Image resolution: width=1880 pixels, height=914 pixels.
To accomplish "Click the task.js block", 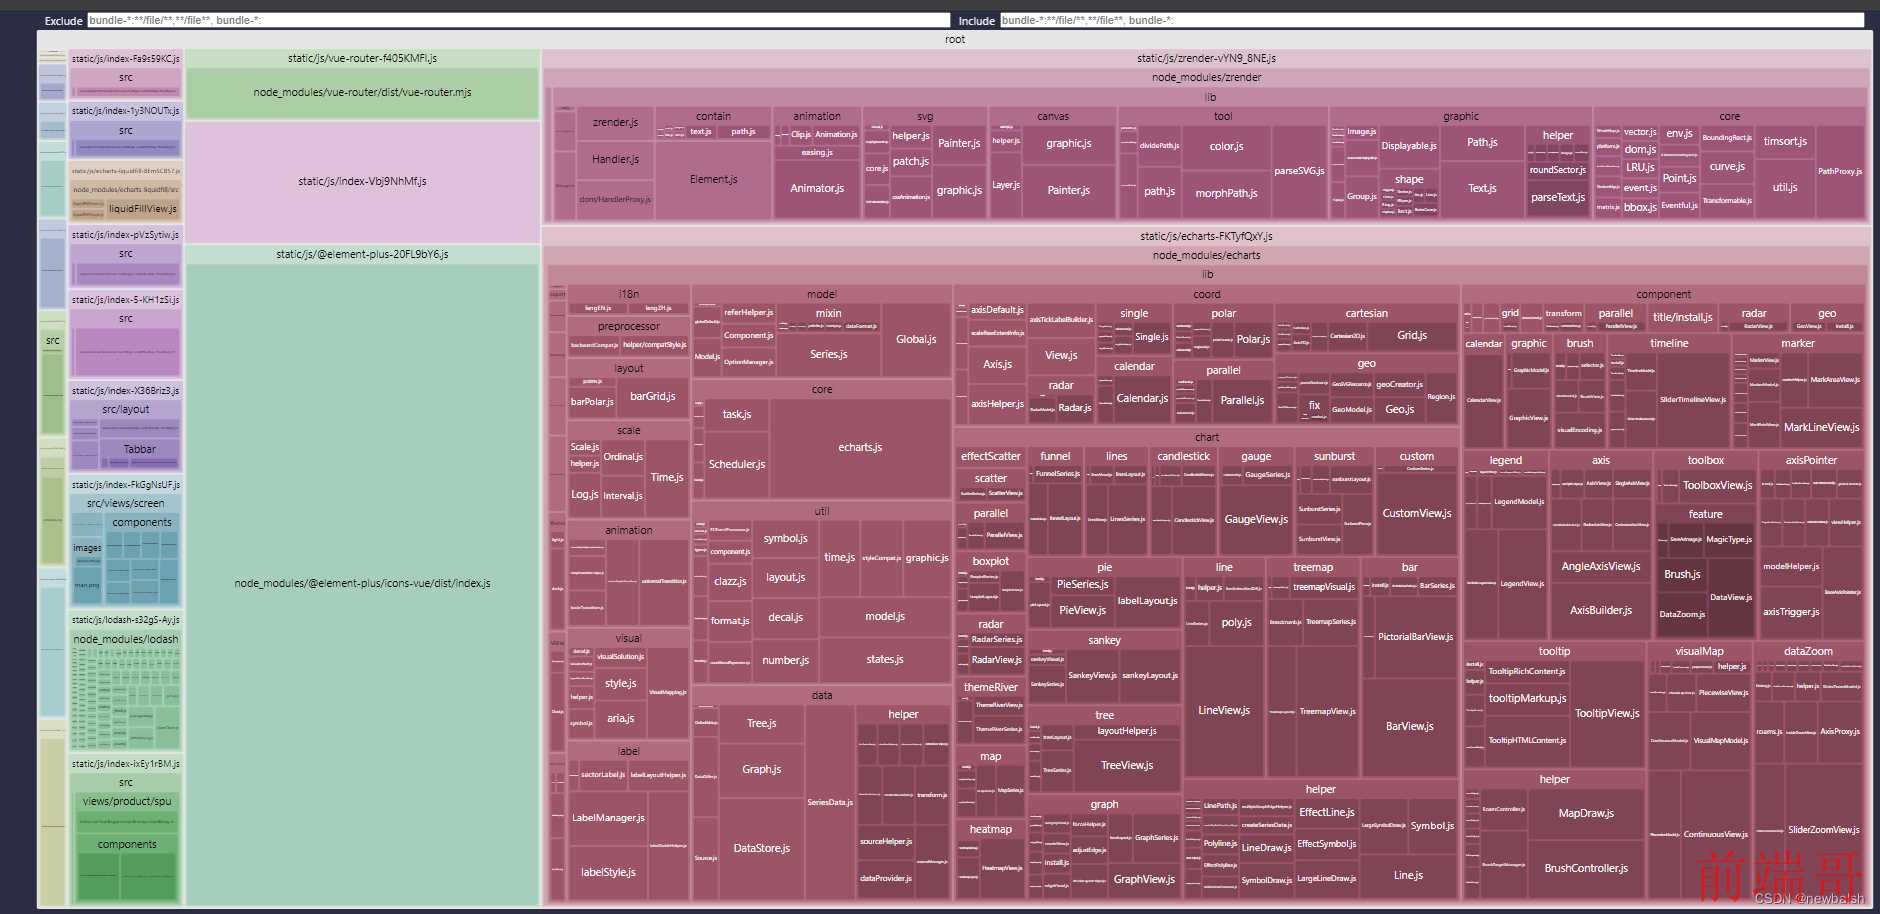I will point(737,415).
